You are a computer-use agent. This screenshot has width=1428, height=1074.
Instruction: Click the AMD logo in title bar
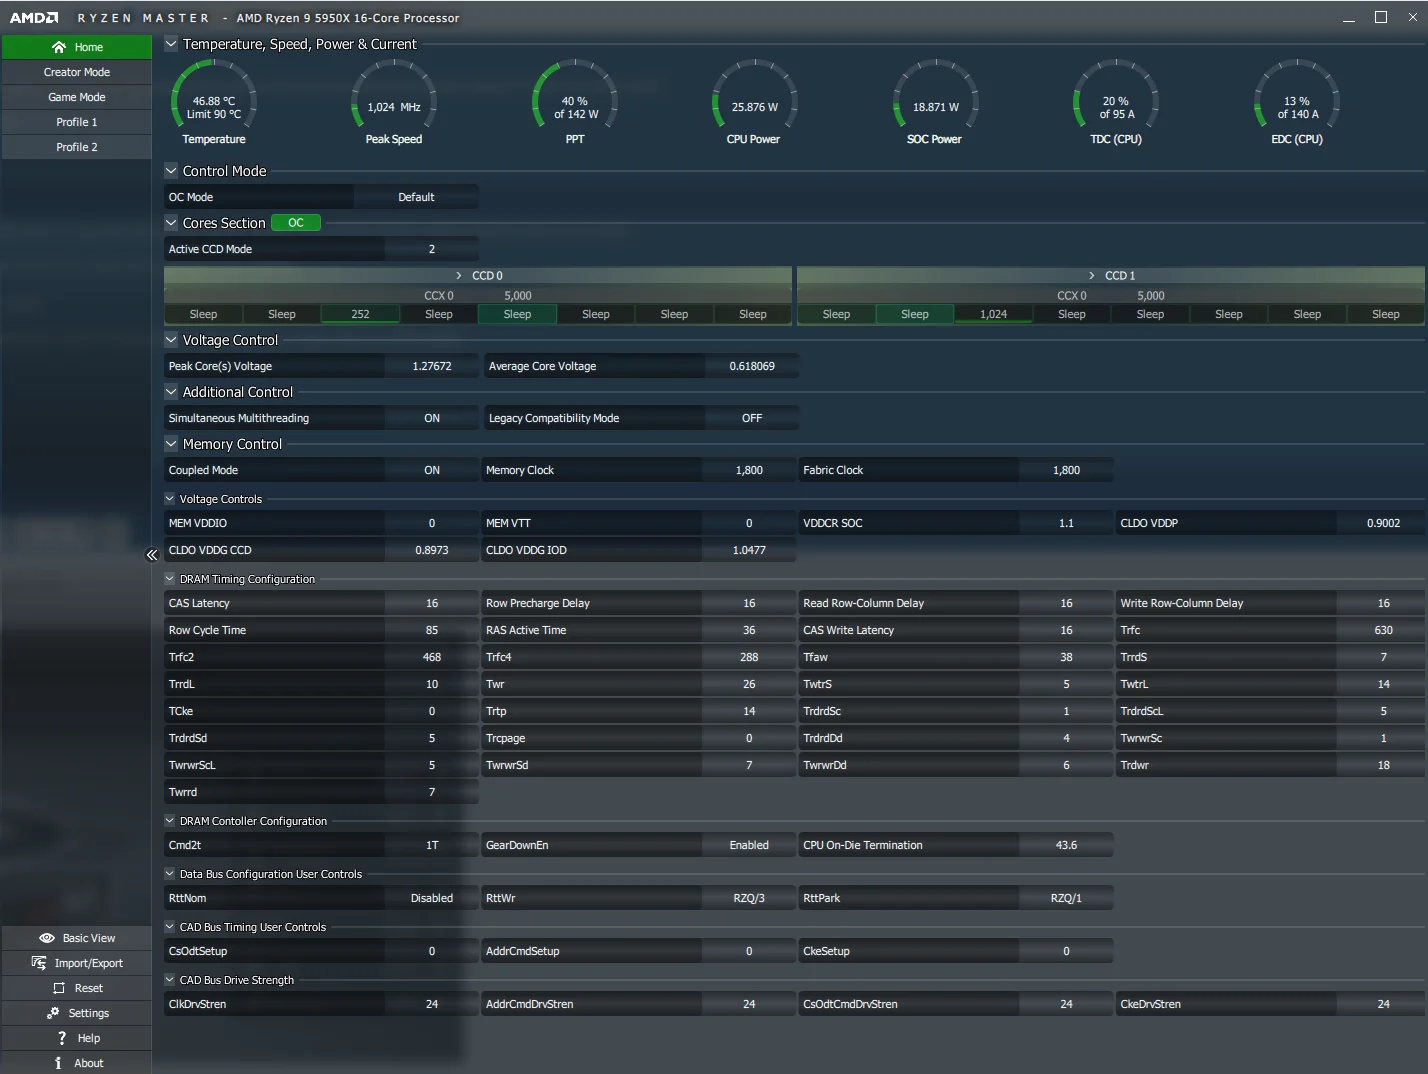click(34, 18)
